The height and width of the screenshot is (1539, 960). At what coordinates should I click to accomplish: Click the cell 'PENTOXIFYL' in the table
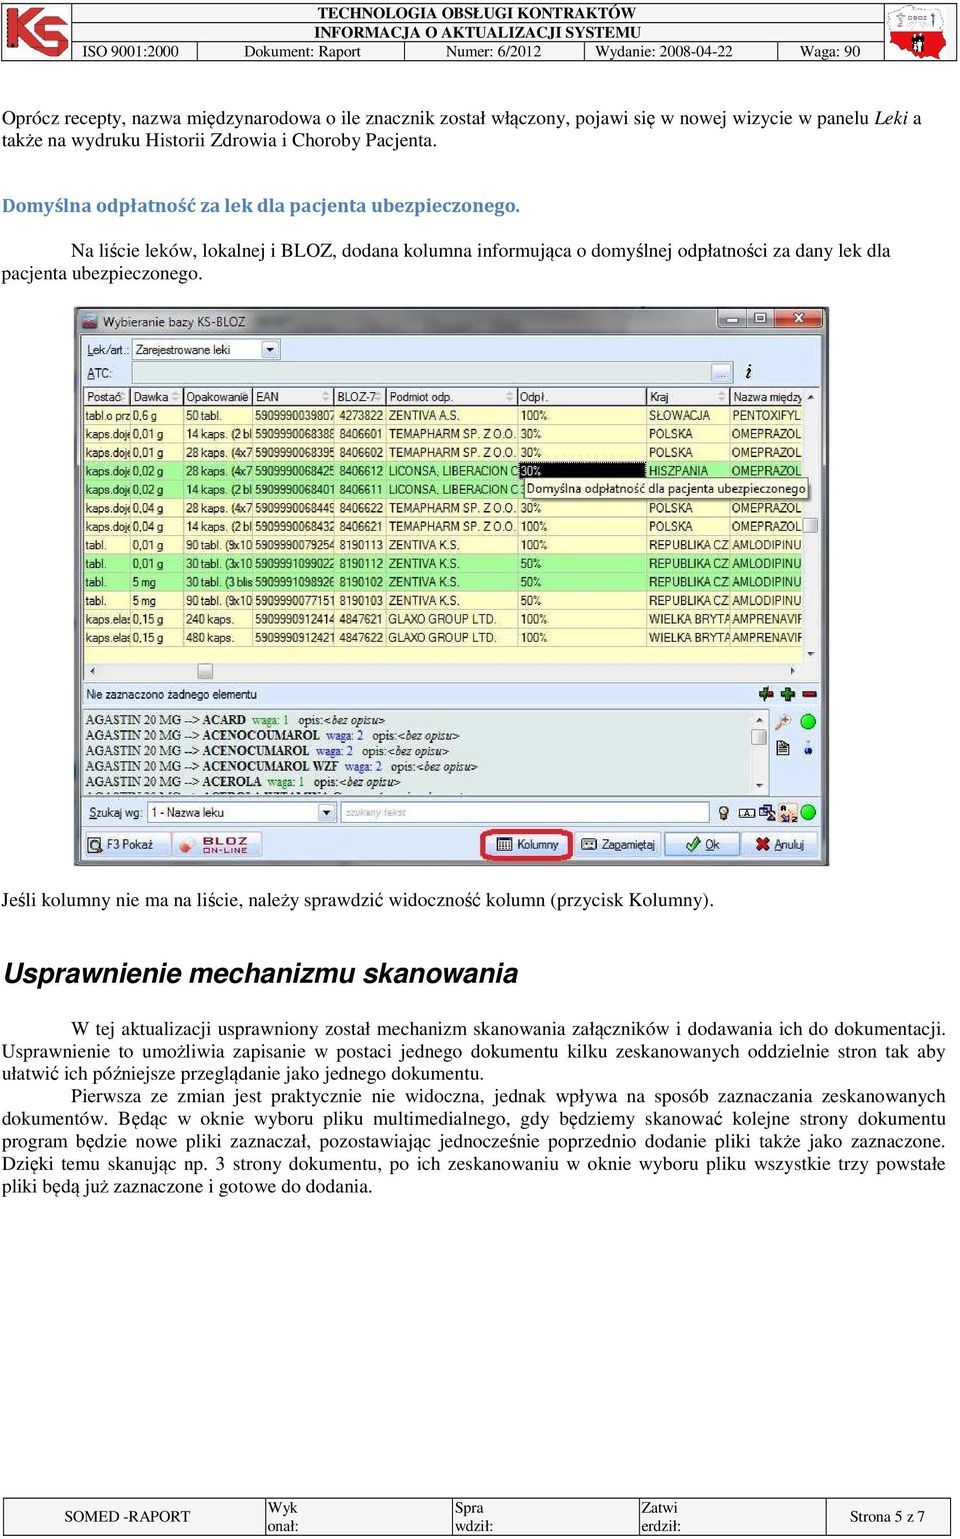766,415
